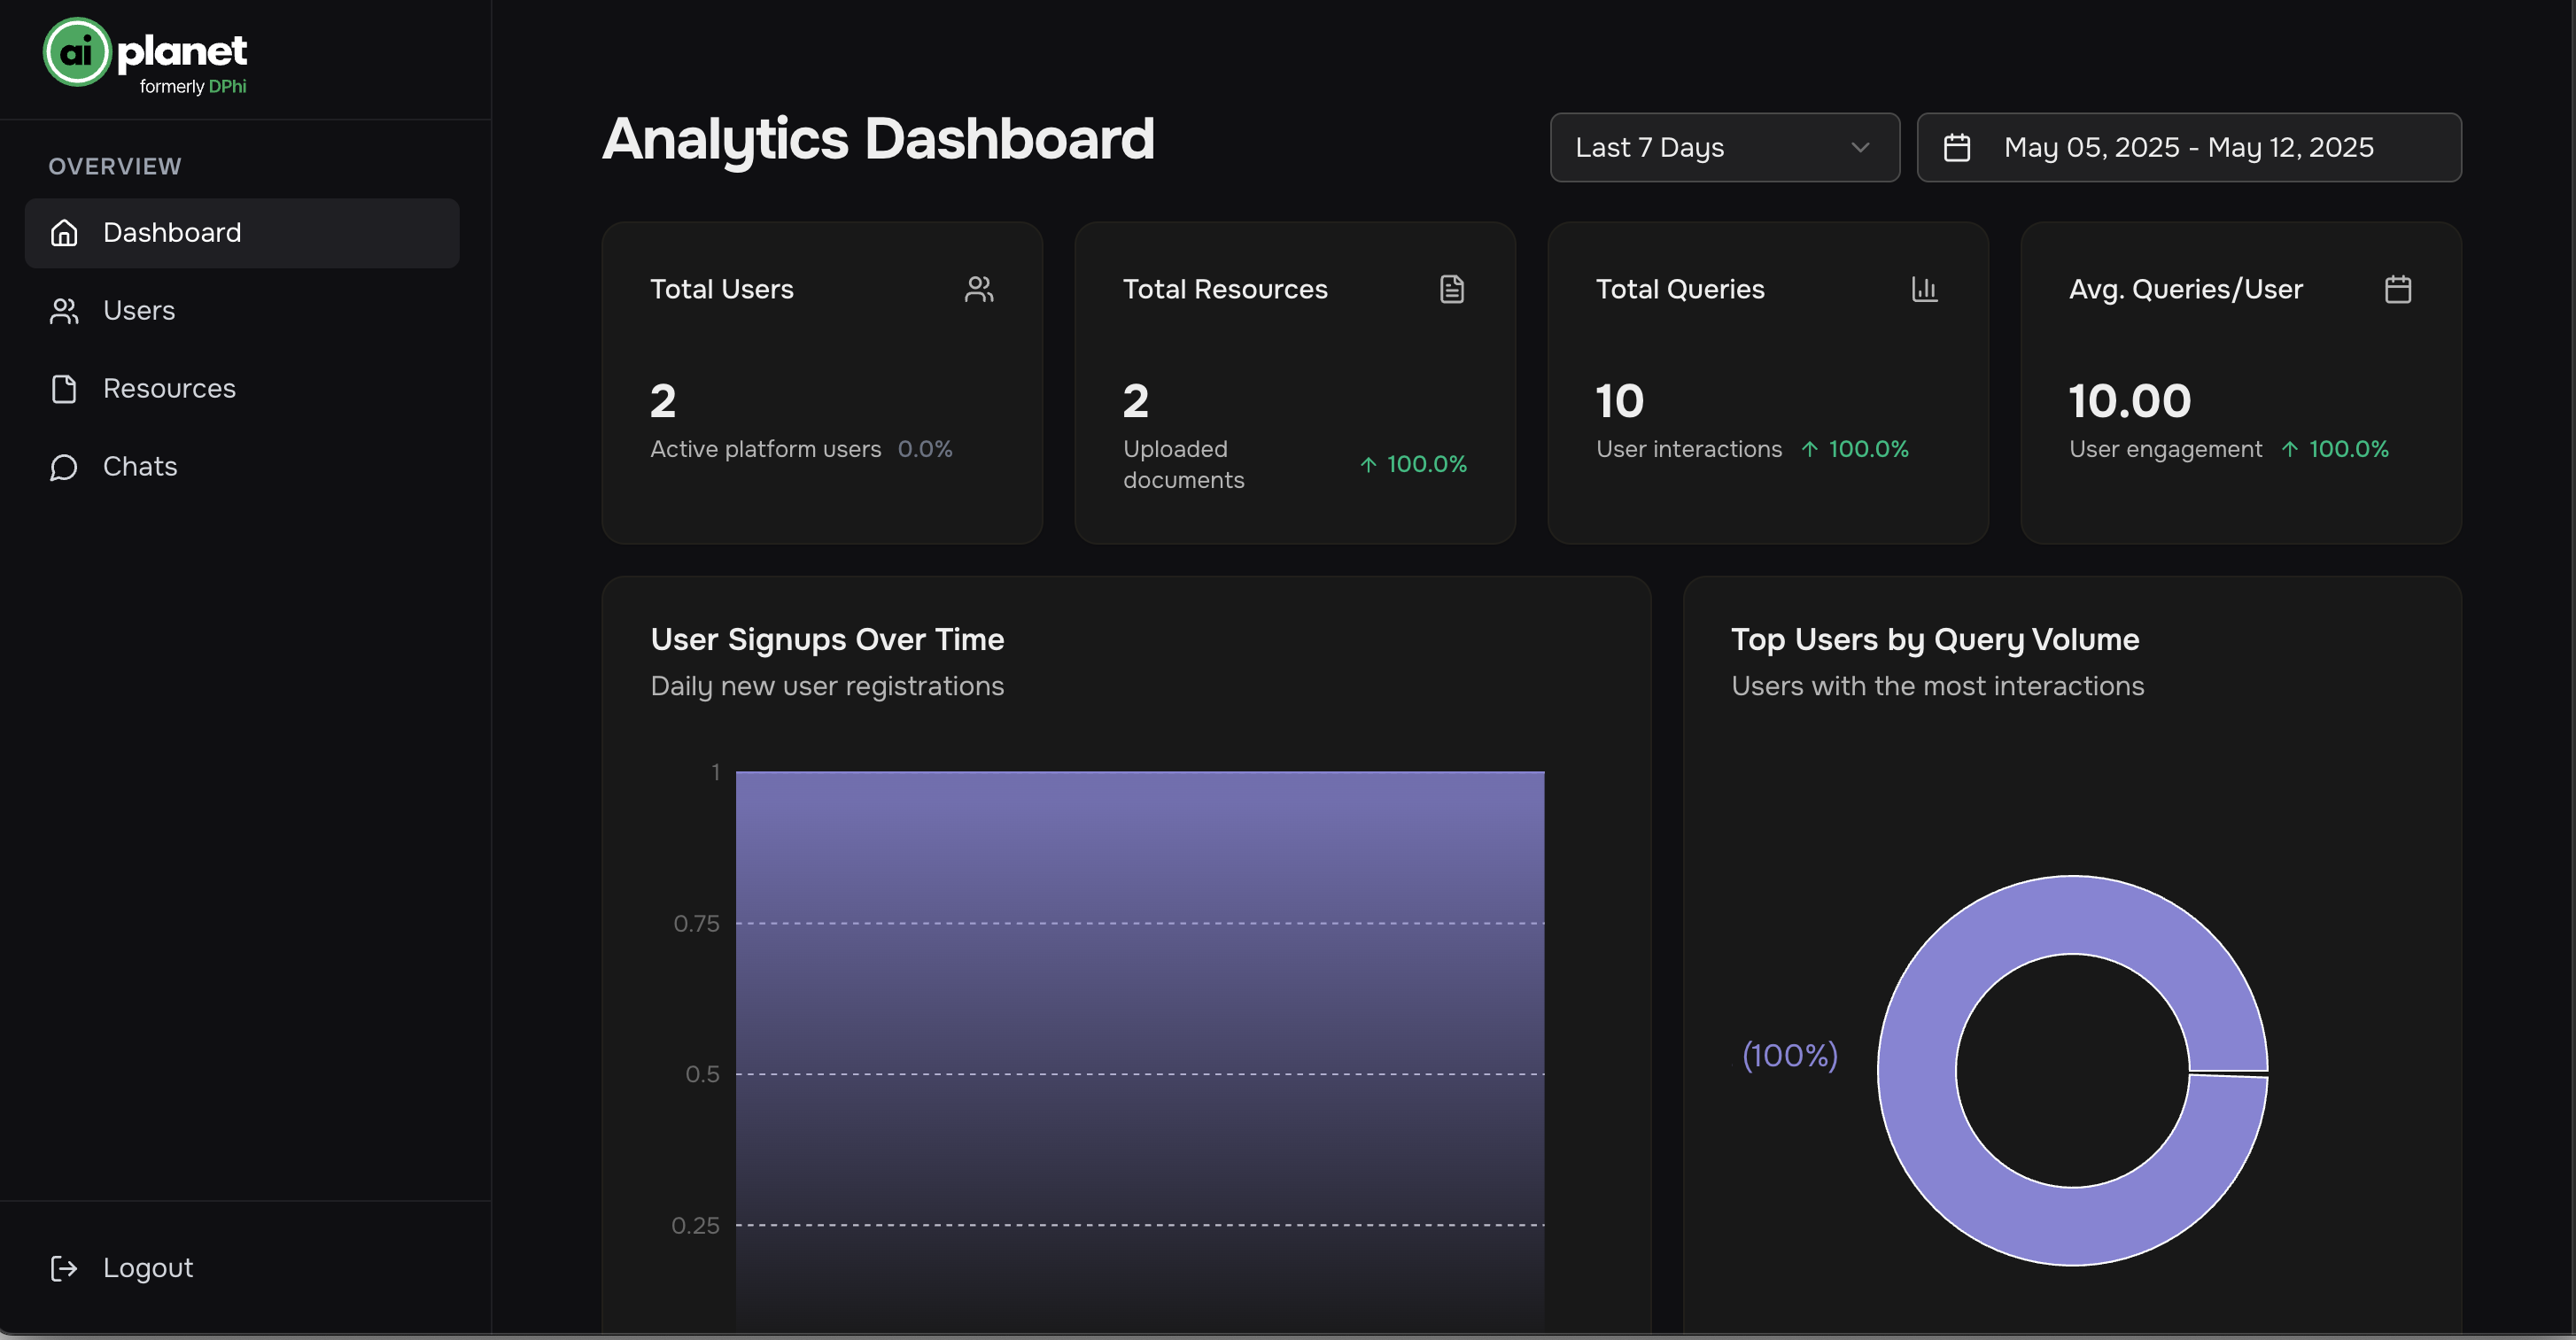Viewport: 2576px width, 1340px height.
Task: Open the Resources section
Action: pyautogui.click(x=242, y=389)
